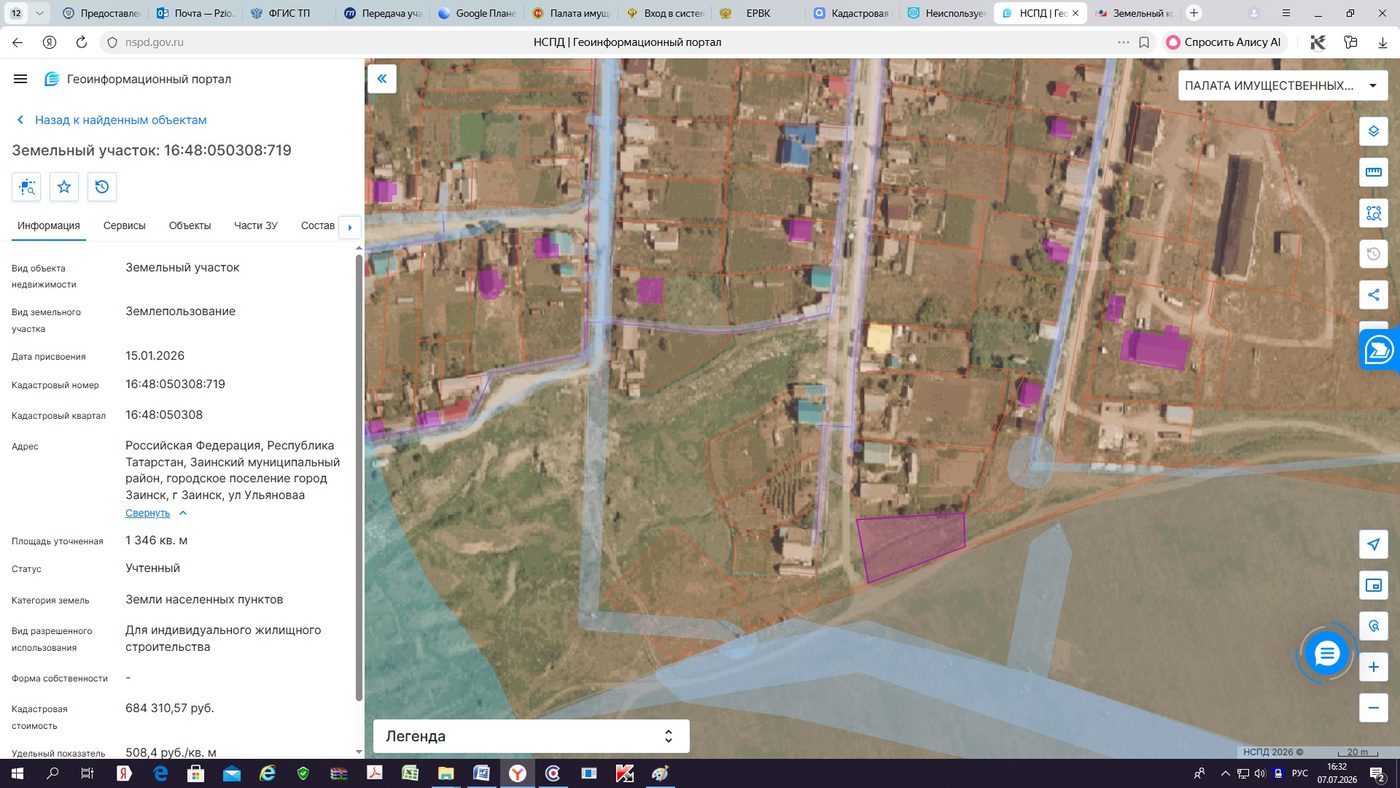
Task: Open the object history clock icon
Action: point(102,187)
